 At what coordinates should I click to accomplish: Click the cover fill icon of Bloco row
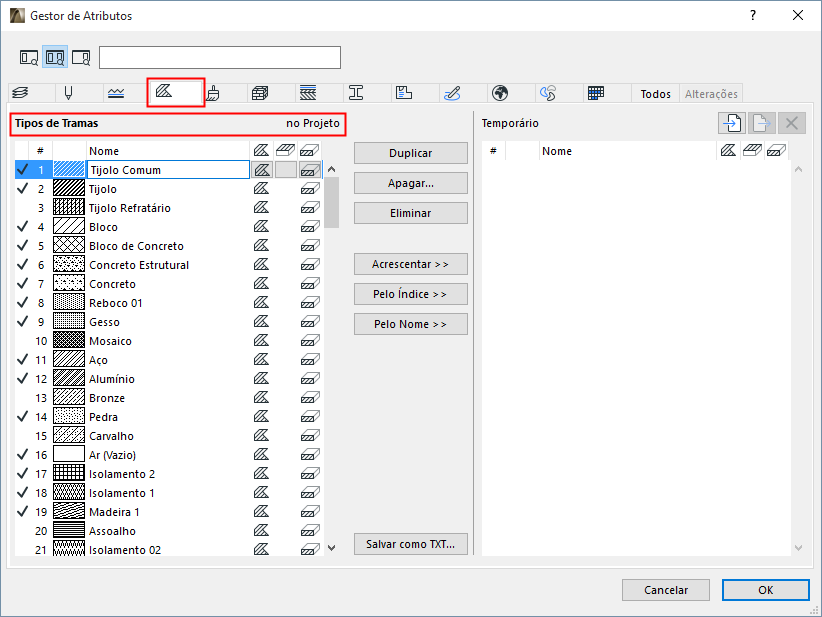pos(310,227)
